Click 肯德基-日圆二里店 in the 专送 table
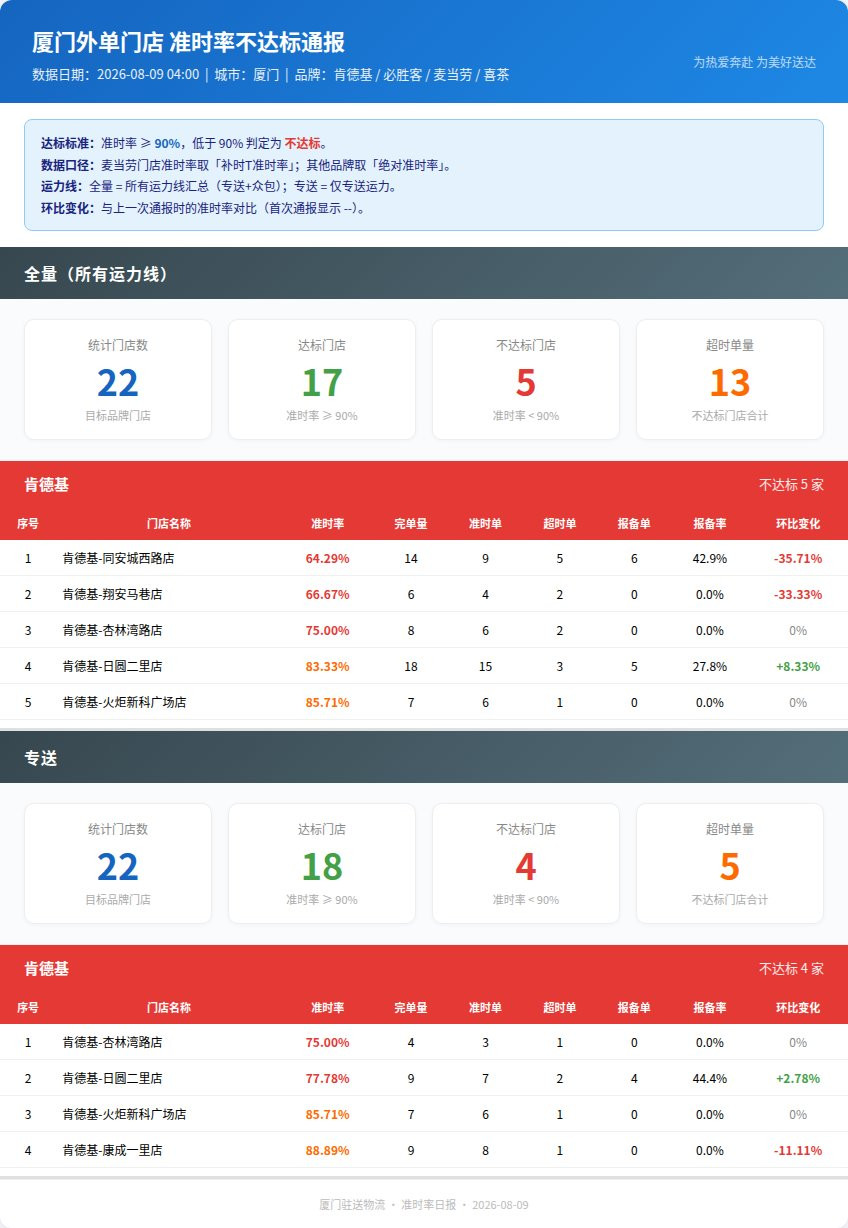Viewport: 848px width, 1228px height. coord(112,1078)
